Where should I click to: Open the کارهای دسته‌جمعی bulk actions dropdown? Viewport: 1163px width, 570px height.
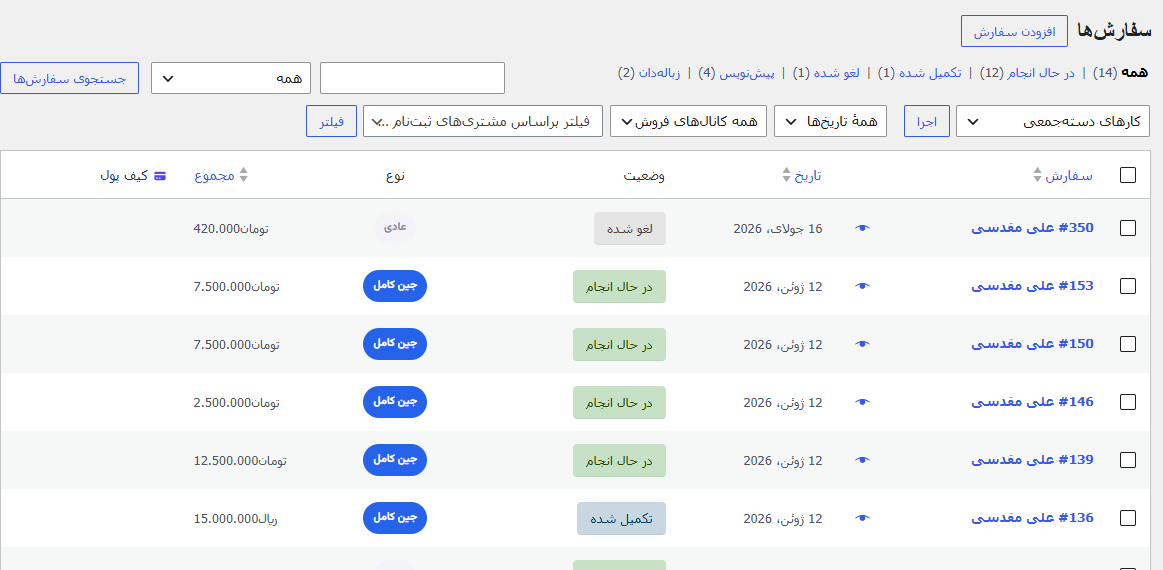[1052, 122]
